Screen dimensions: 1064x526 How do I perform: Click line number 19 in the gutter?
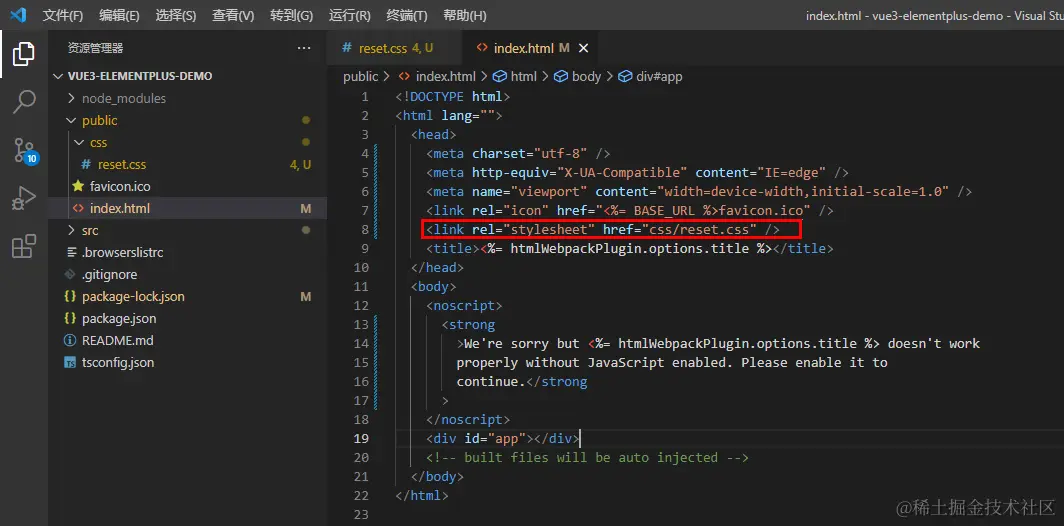click(362, 438)
